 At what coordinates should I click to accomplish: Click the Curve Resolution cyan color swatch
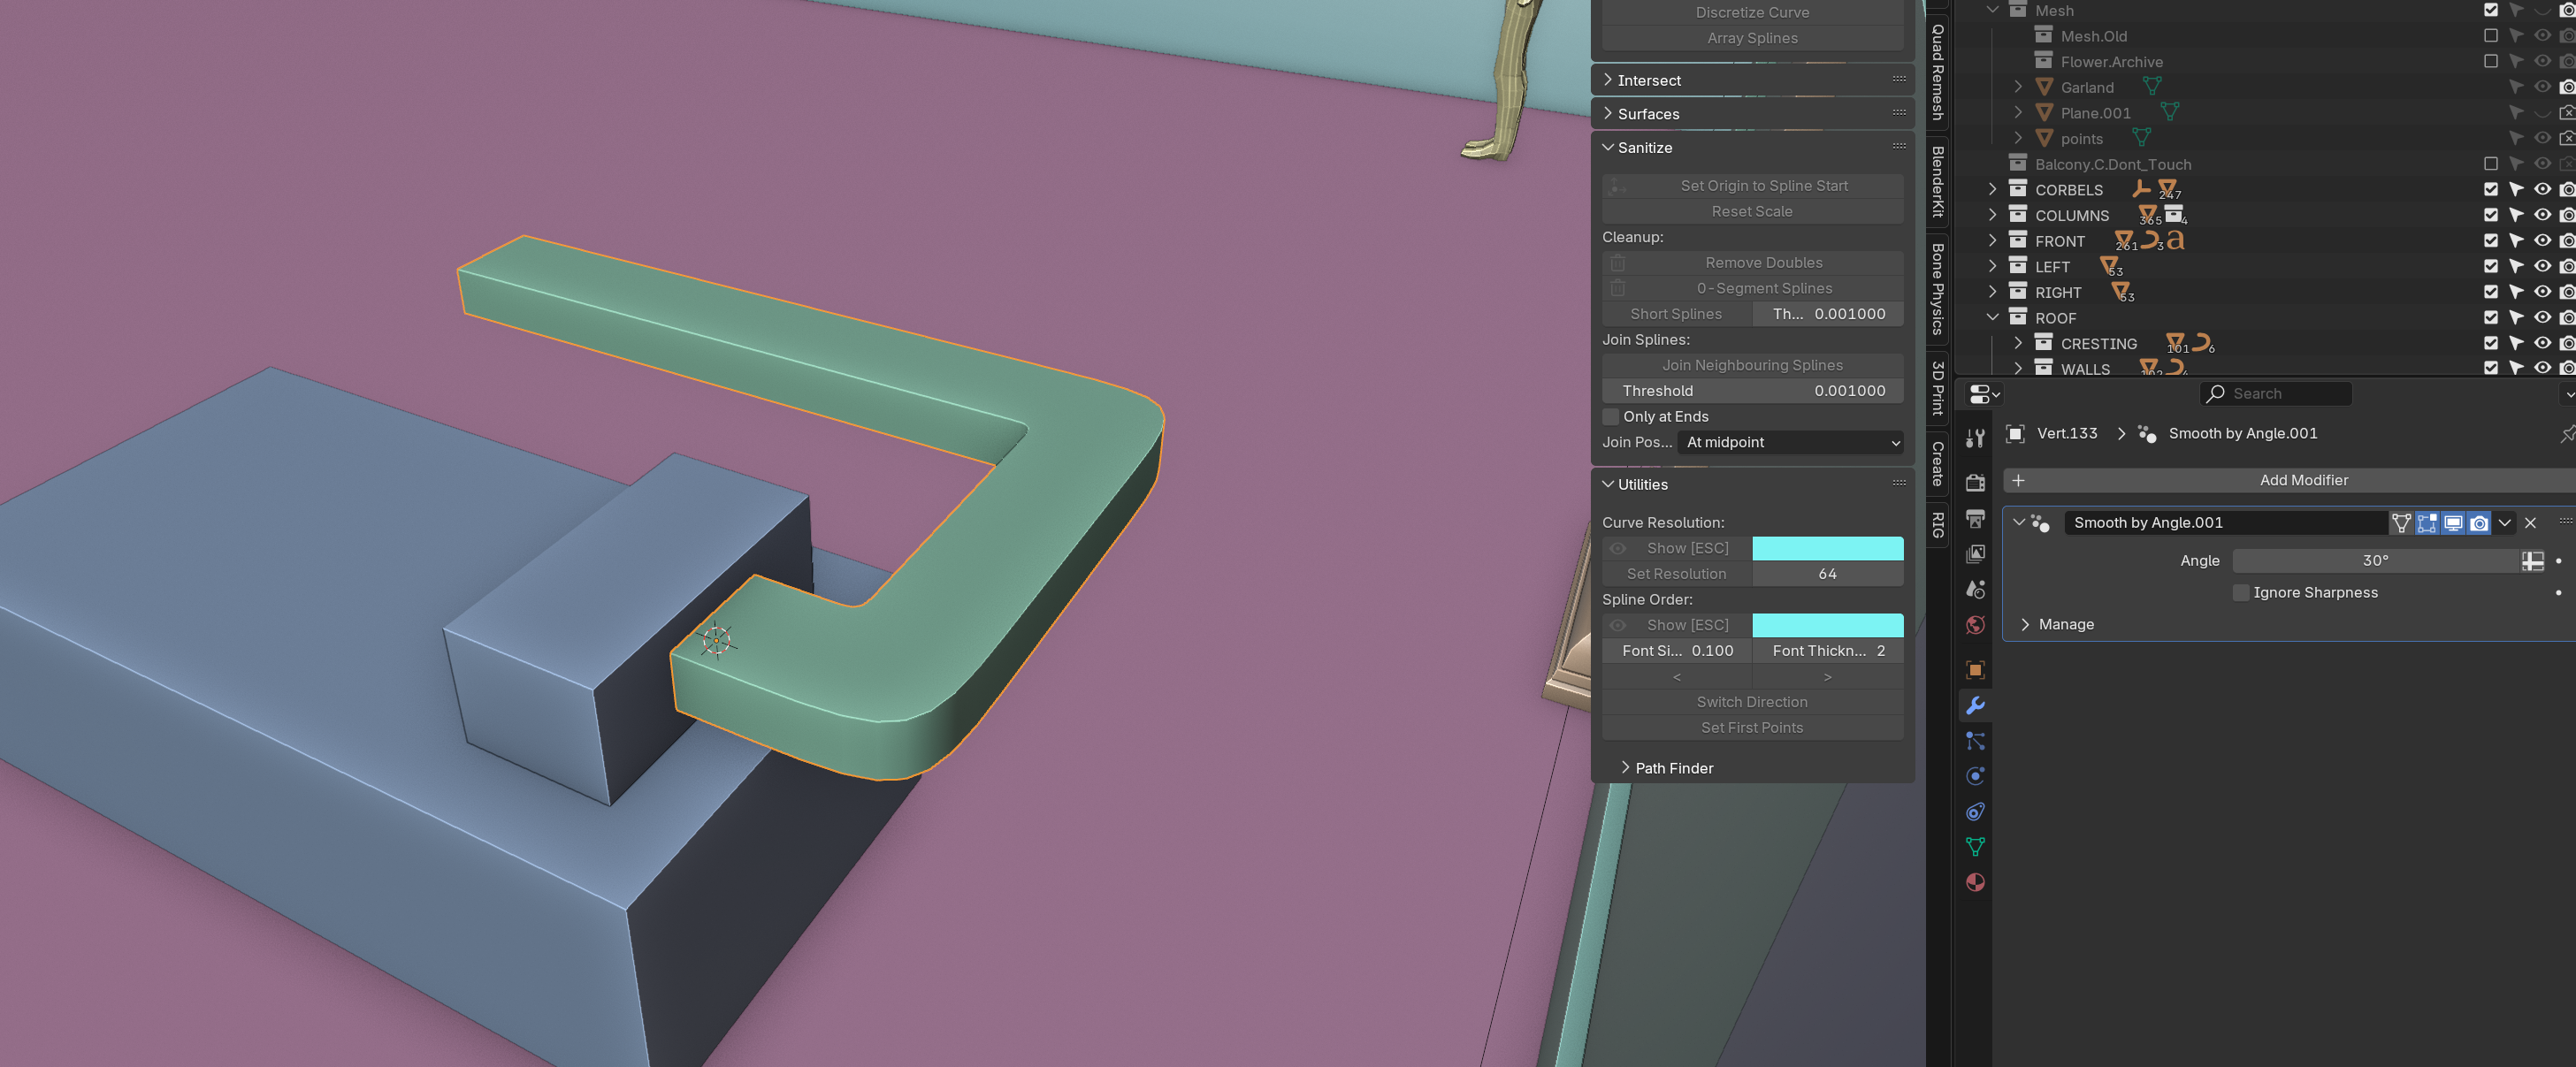[x=1827, y=549]
